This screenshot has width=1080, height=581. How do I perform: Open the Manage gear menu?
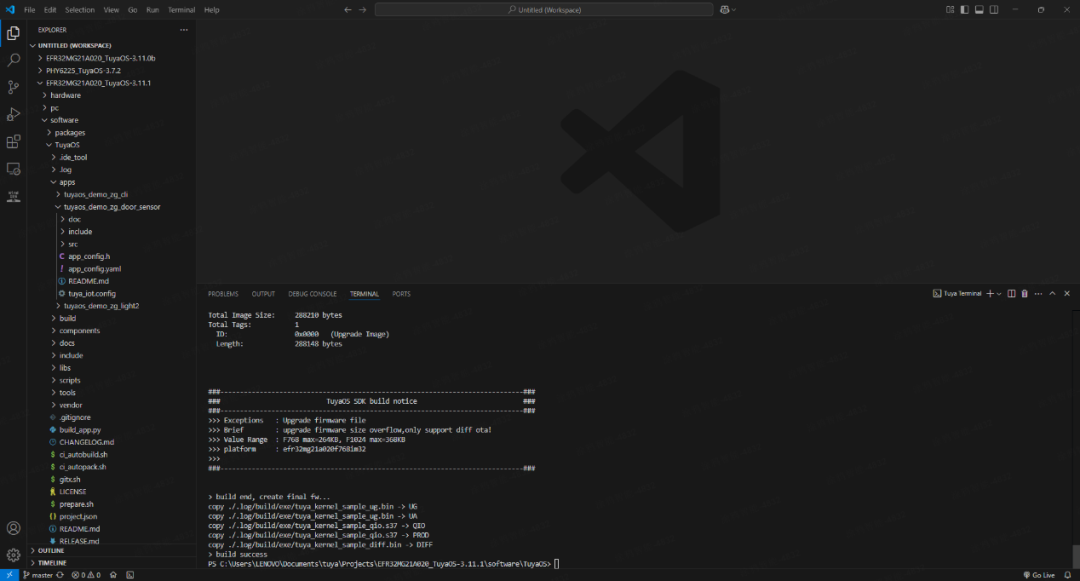(x=13, y=554)
